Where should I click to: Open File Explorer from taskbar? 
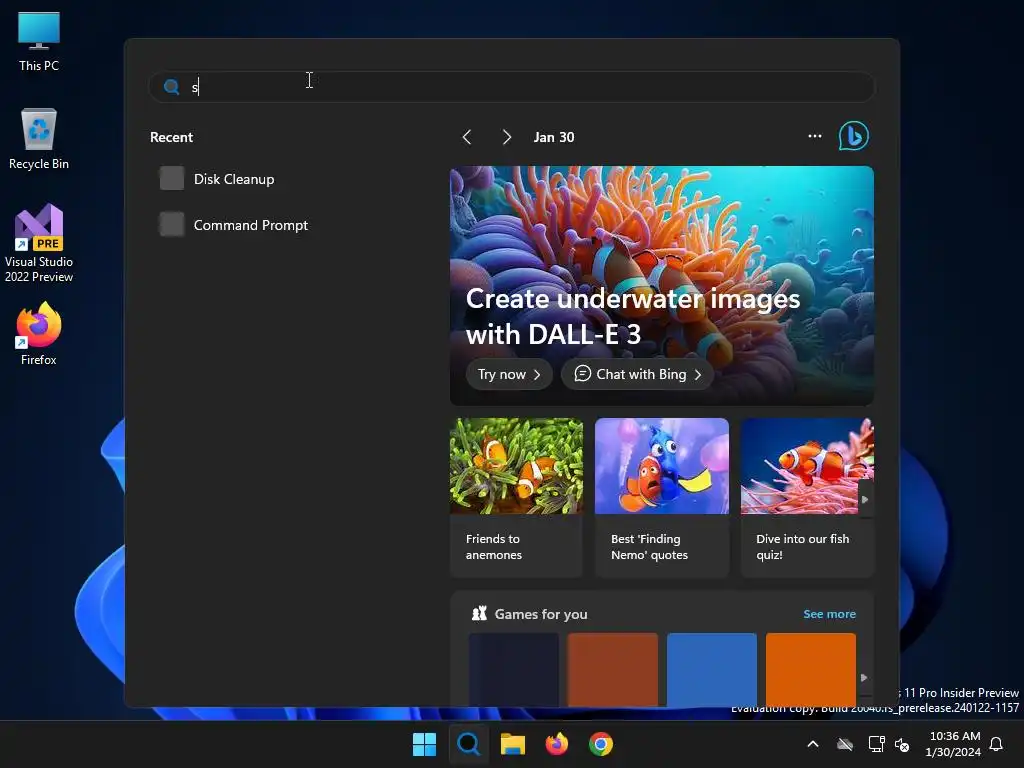click(513, 744)
